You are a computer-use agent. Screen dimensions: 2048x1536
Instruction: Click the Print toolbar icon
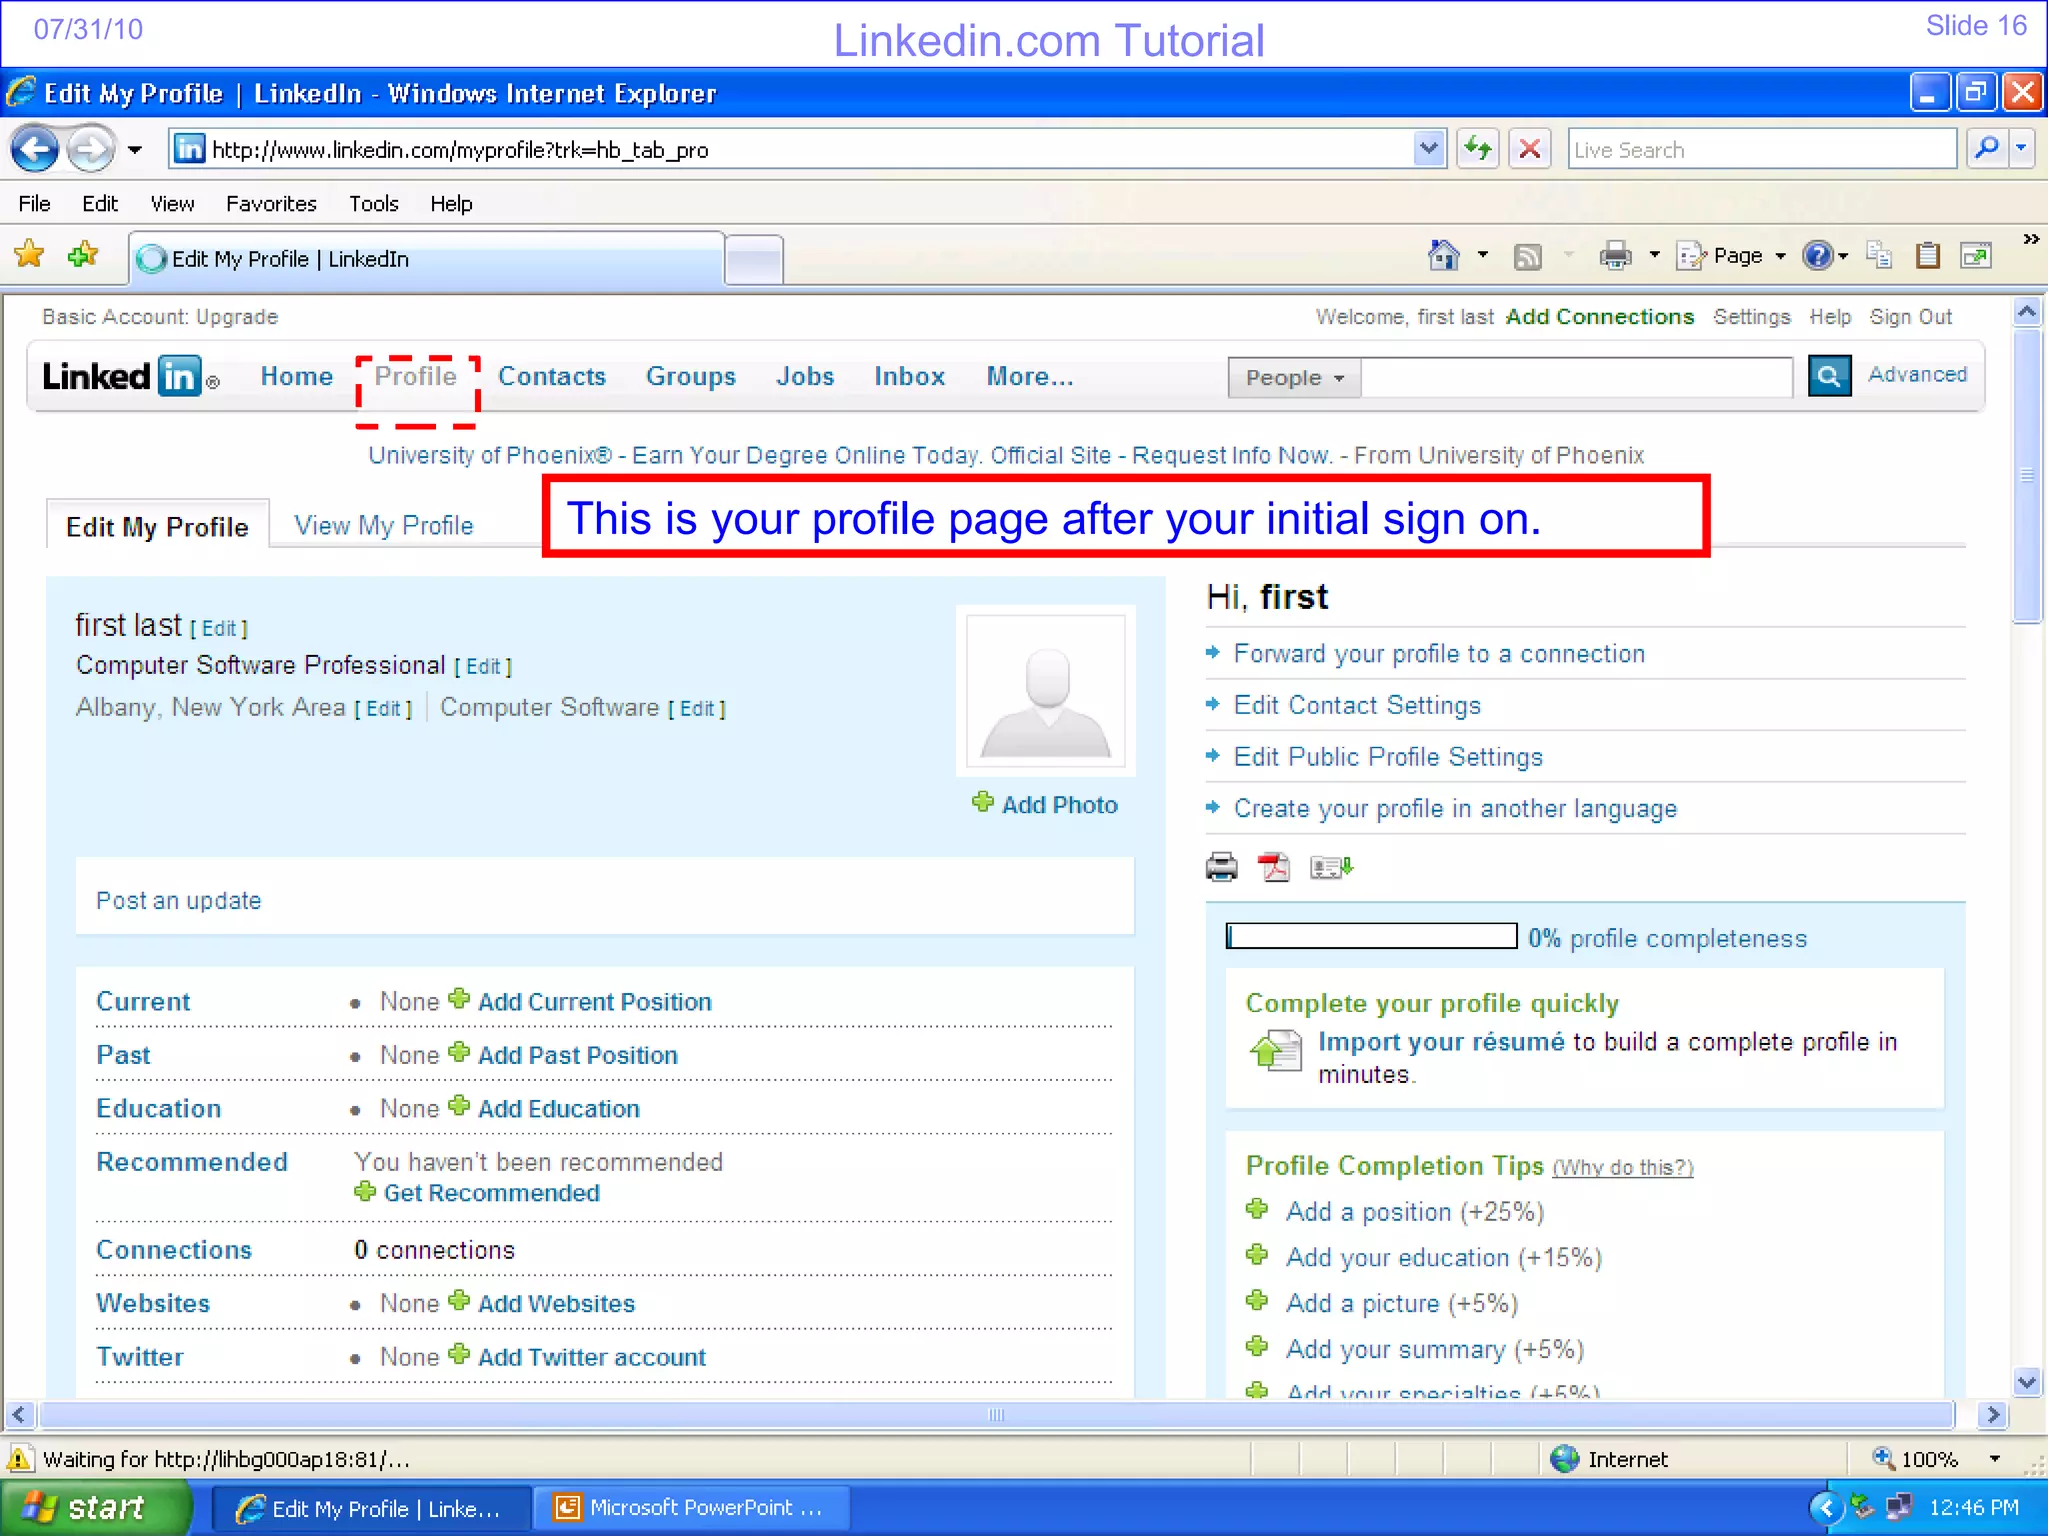click(x=1615, y=256)
